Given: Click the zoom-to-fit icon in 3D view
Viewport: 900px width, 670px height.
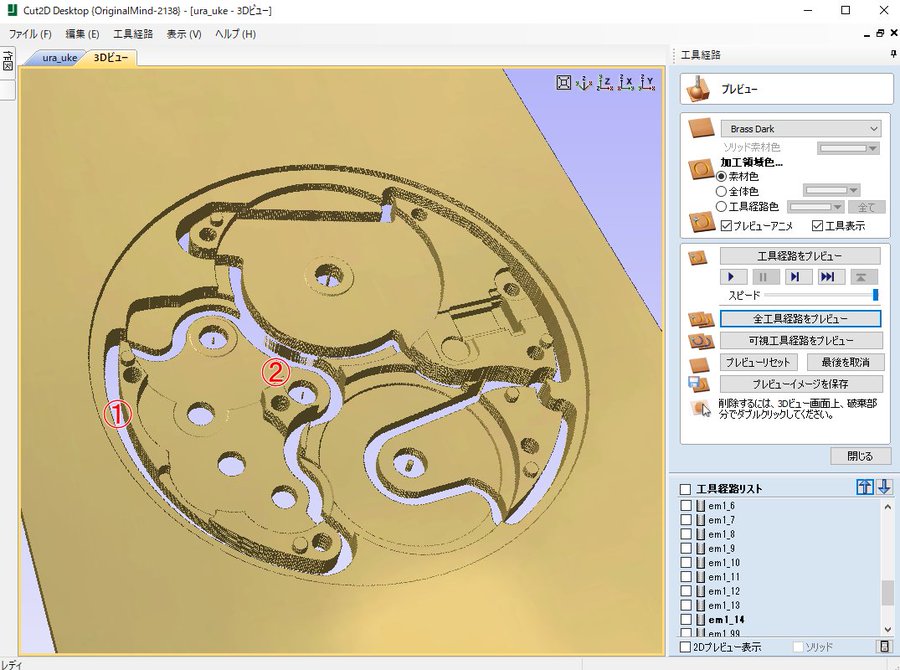Looking at the screenshot, I should 564,83.
